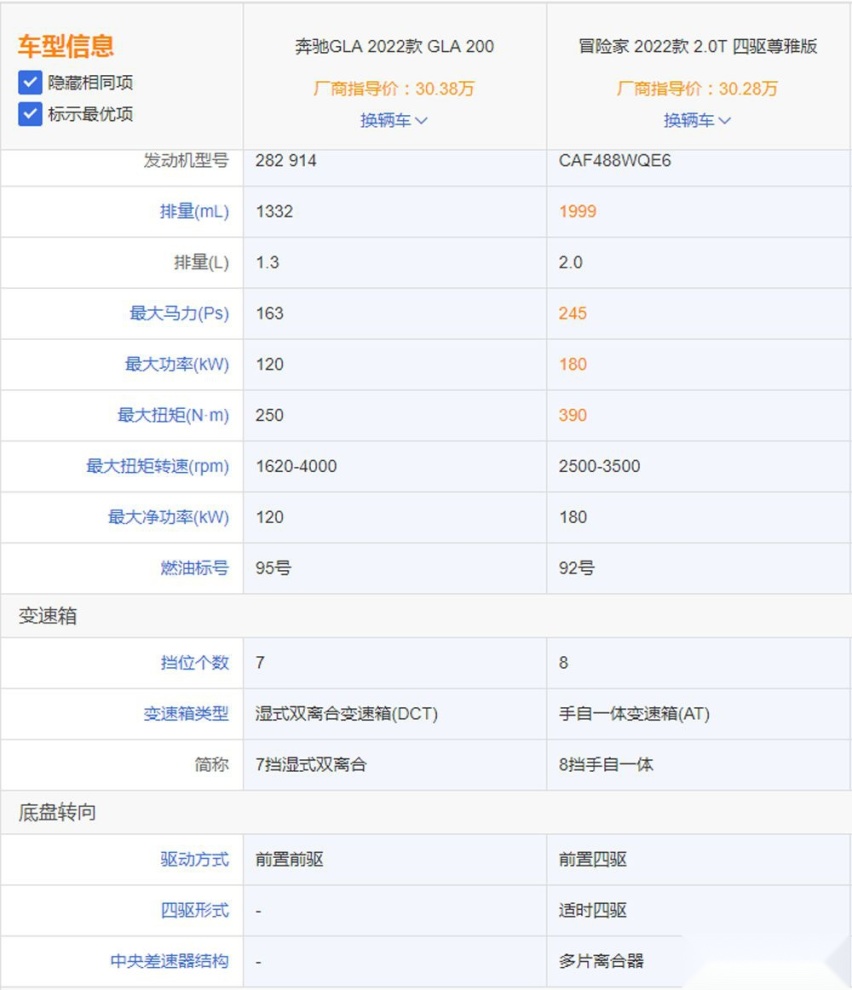Select horsepower value 163
Image resolution: width=852 pixels, height=990 pixels.
(270, 313)
